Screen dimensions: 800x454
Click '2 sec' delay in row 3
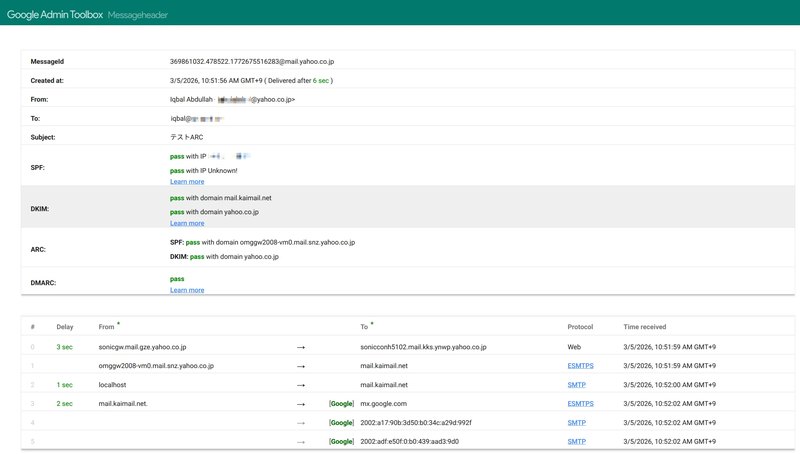64,403
